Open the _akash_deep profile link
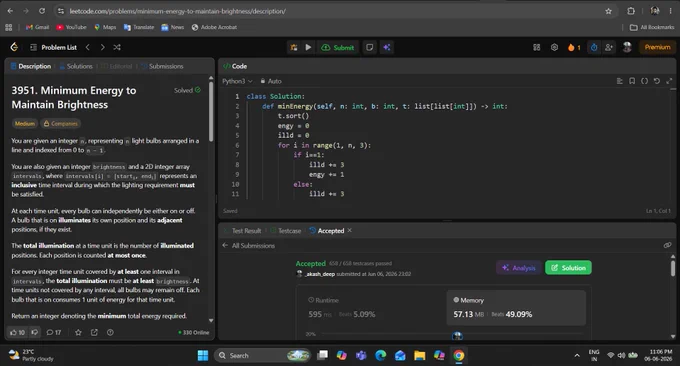Viewport: 680px width, 366px height. pyautogui.click(x=320, y=274)
